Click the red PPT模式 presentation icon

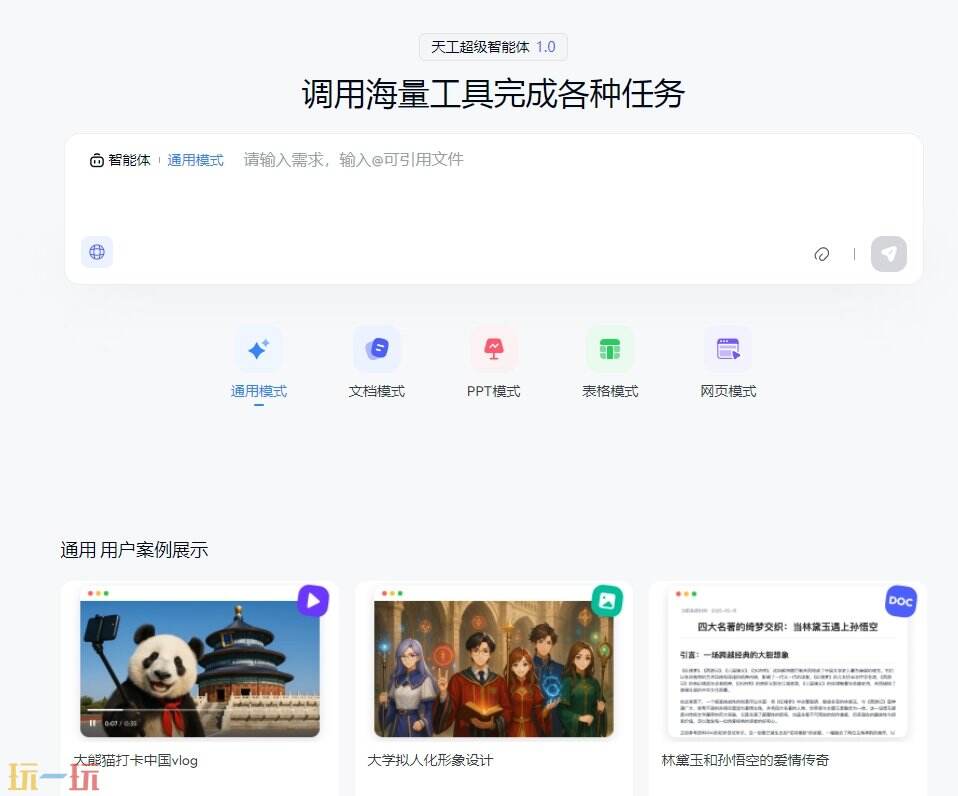point(493,348)
